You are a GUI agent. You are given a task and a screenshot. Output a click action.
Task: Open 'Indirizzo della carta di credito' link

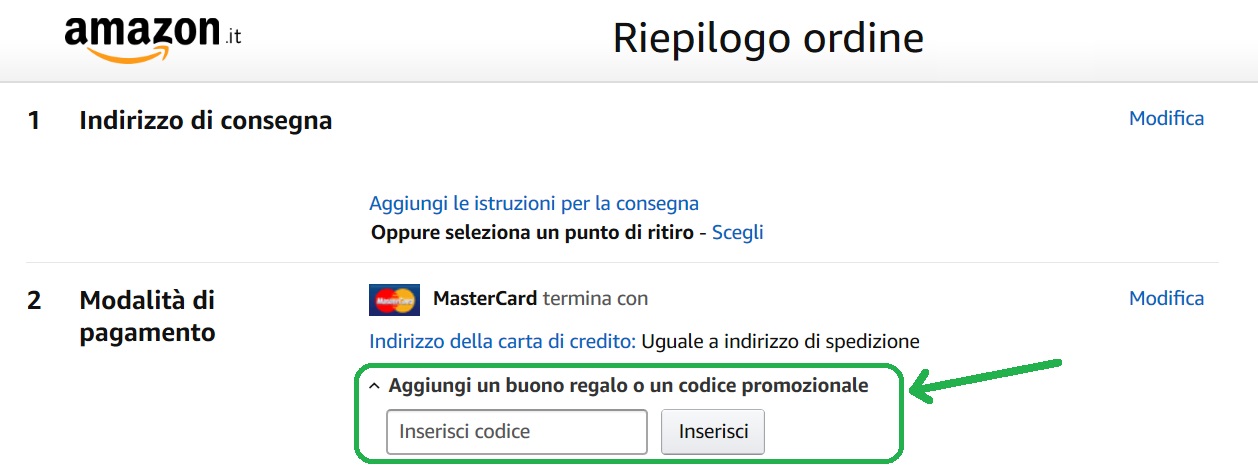click(502, 341)
